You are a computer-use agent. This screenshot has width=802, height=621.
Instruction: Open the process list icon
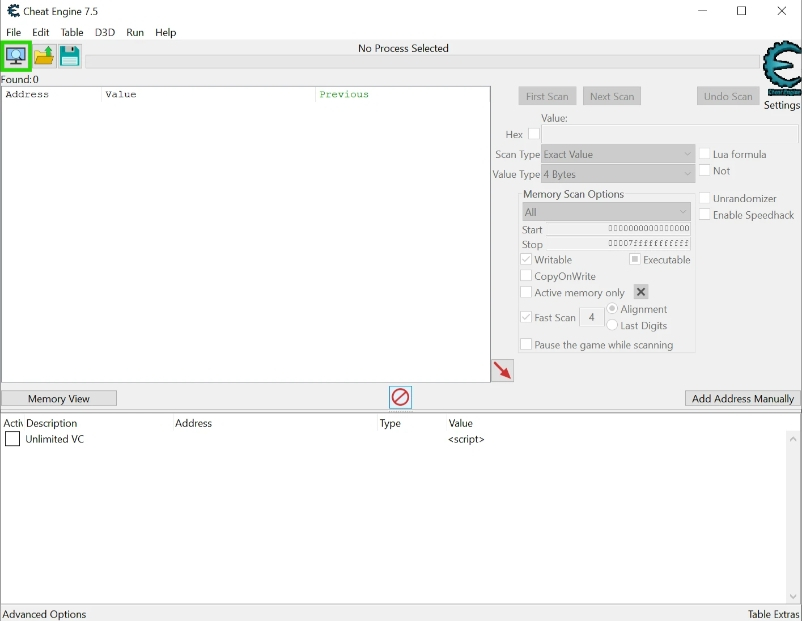pyautogui.click(x=16, y=56)
